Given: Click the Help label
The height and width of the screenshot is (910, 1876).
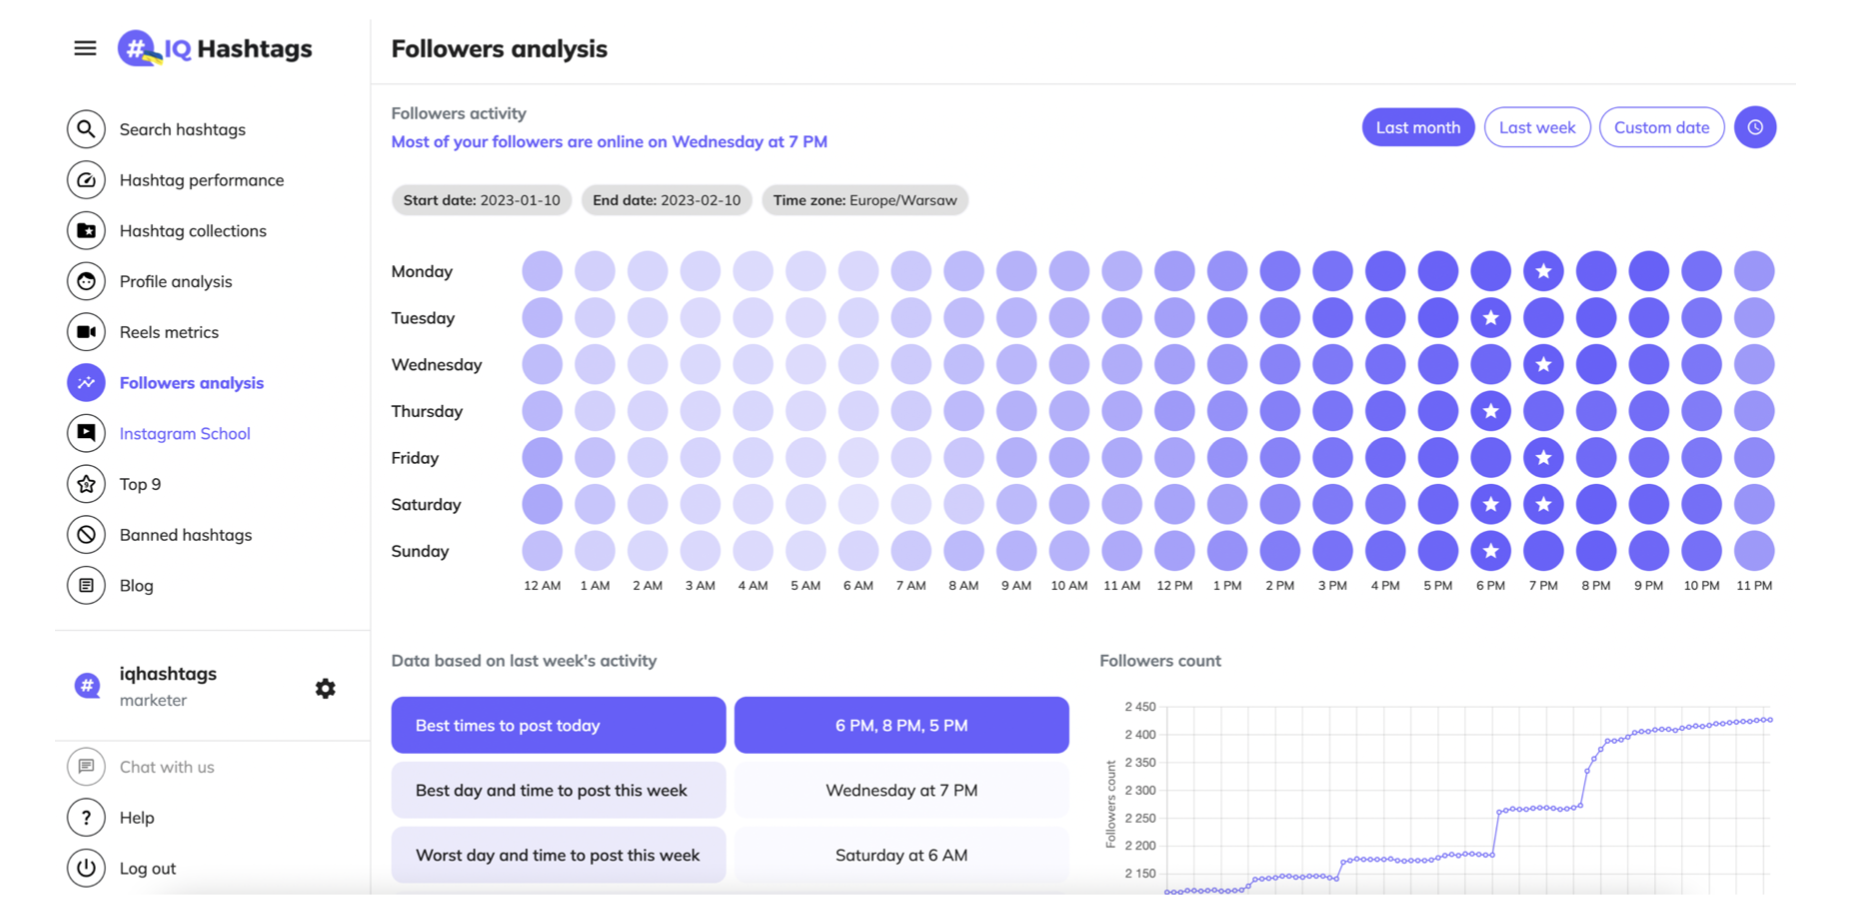Looking at the screenshot, I should click(x=137, y=818).
